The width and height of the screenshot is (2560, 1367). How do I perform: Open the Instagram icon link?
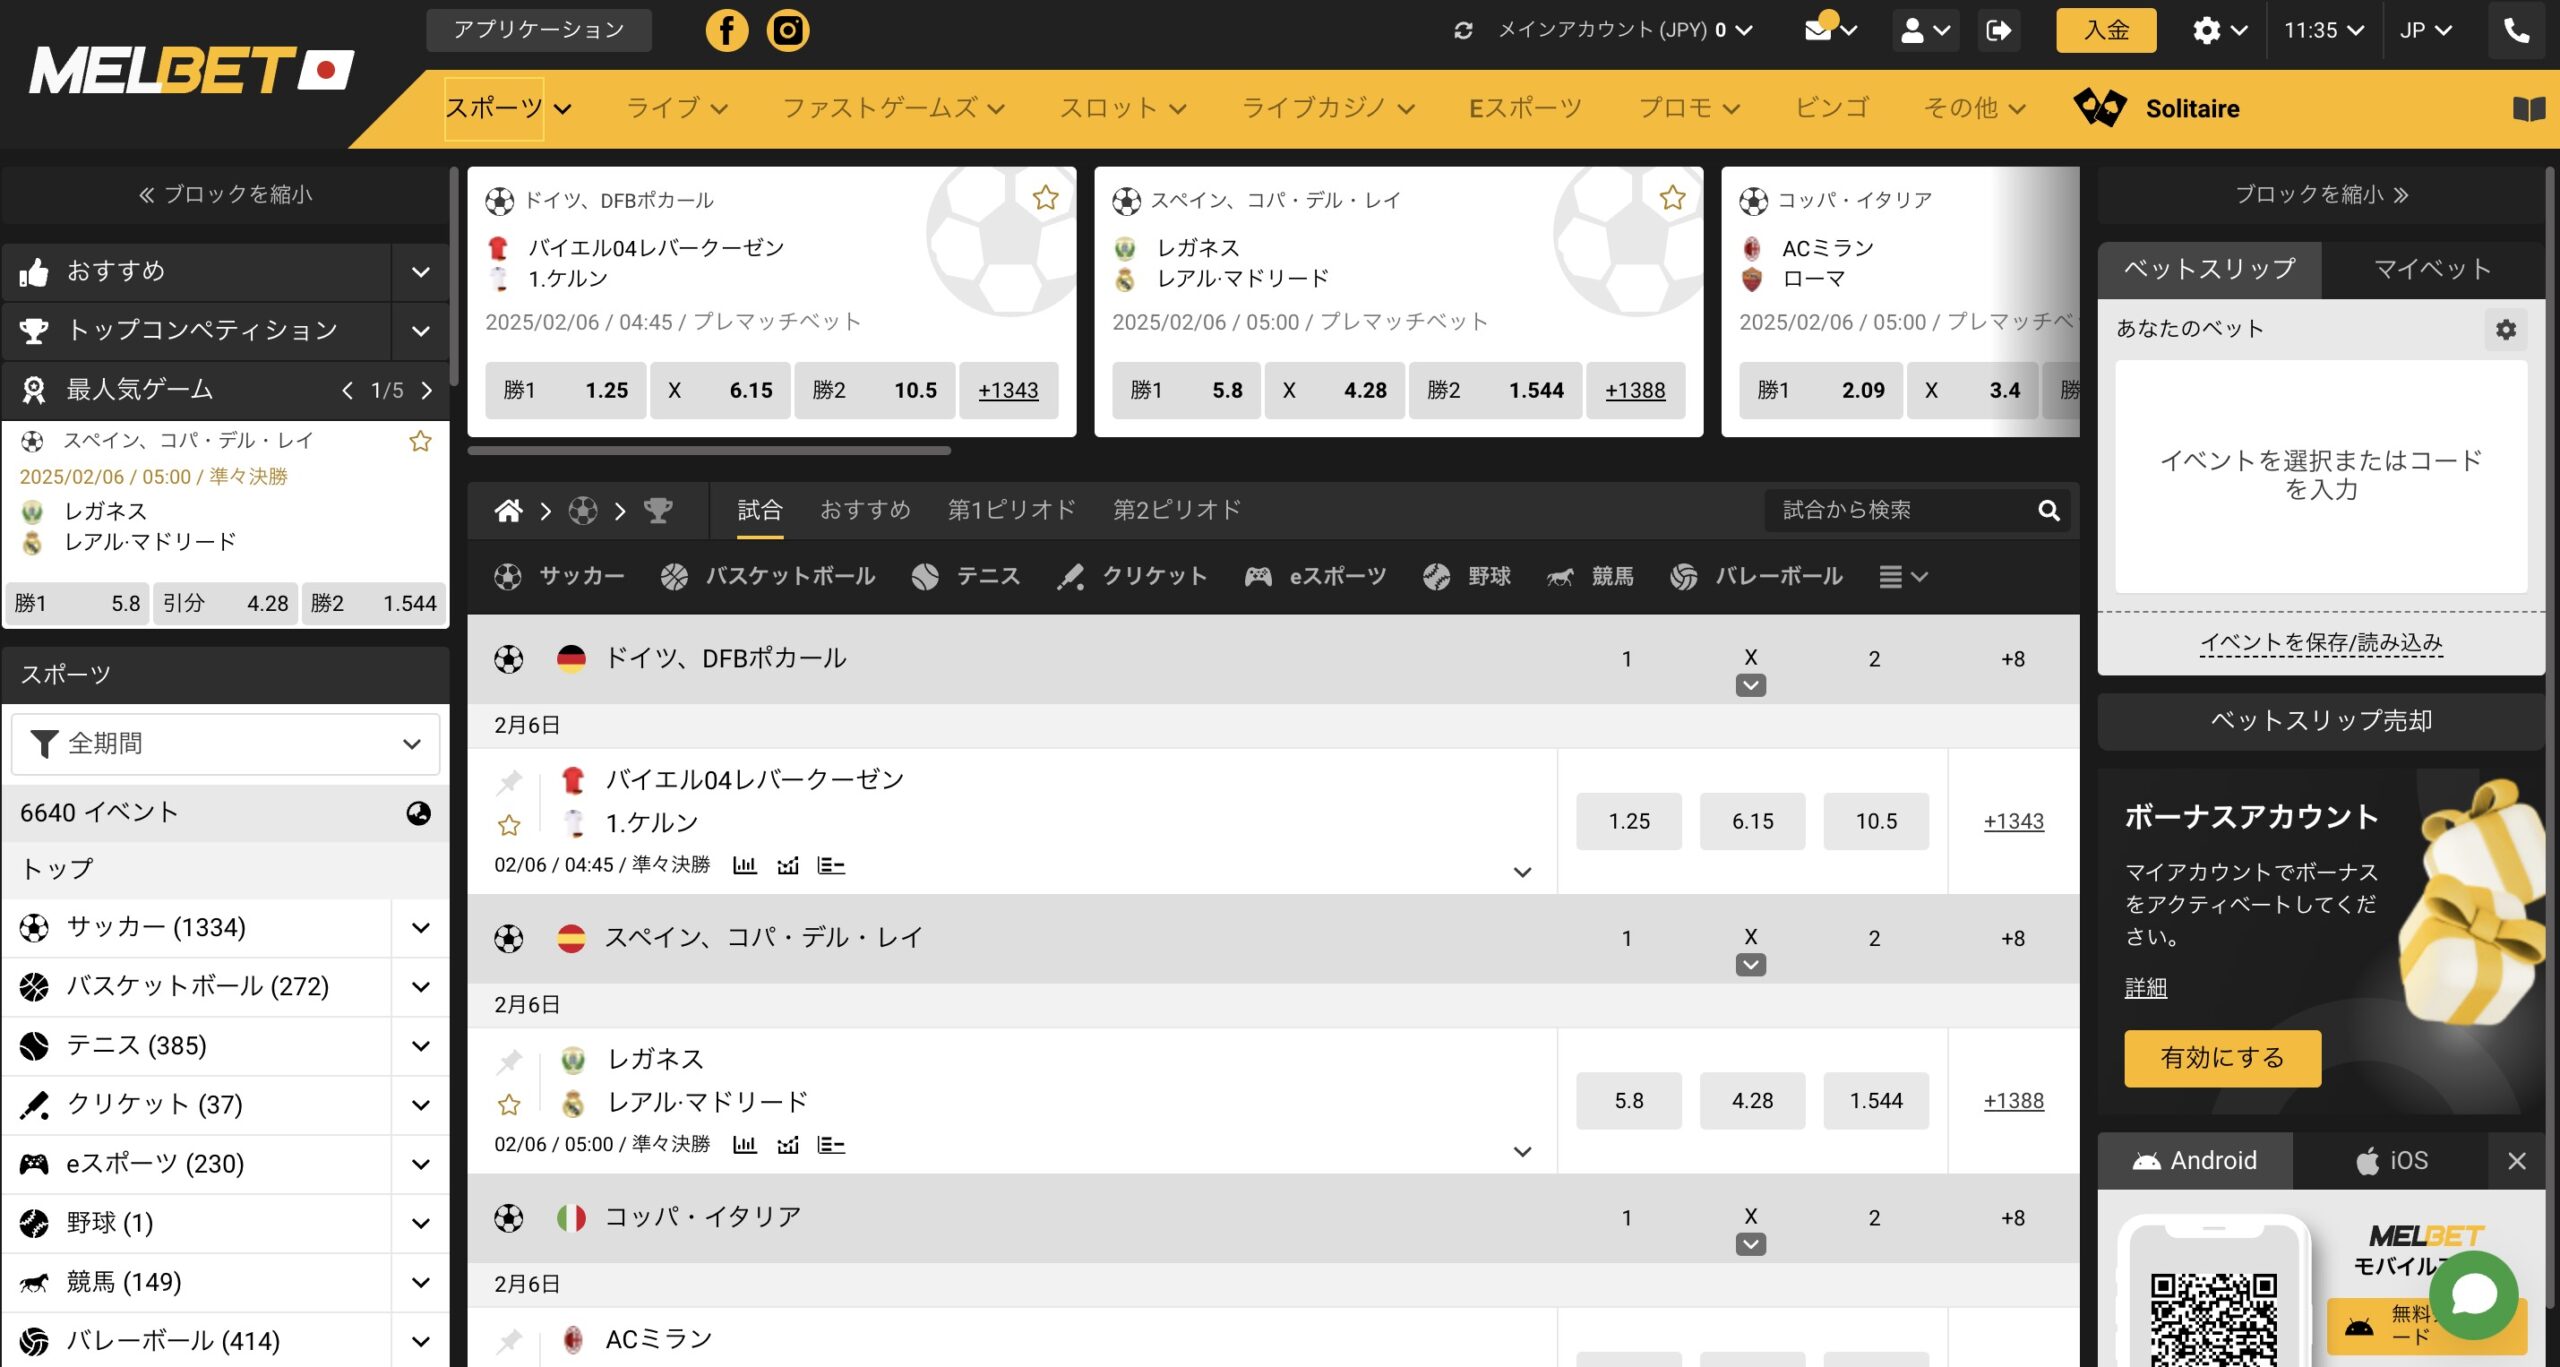point(788,30)
